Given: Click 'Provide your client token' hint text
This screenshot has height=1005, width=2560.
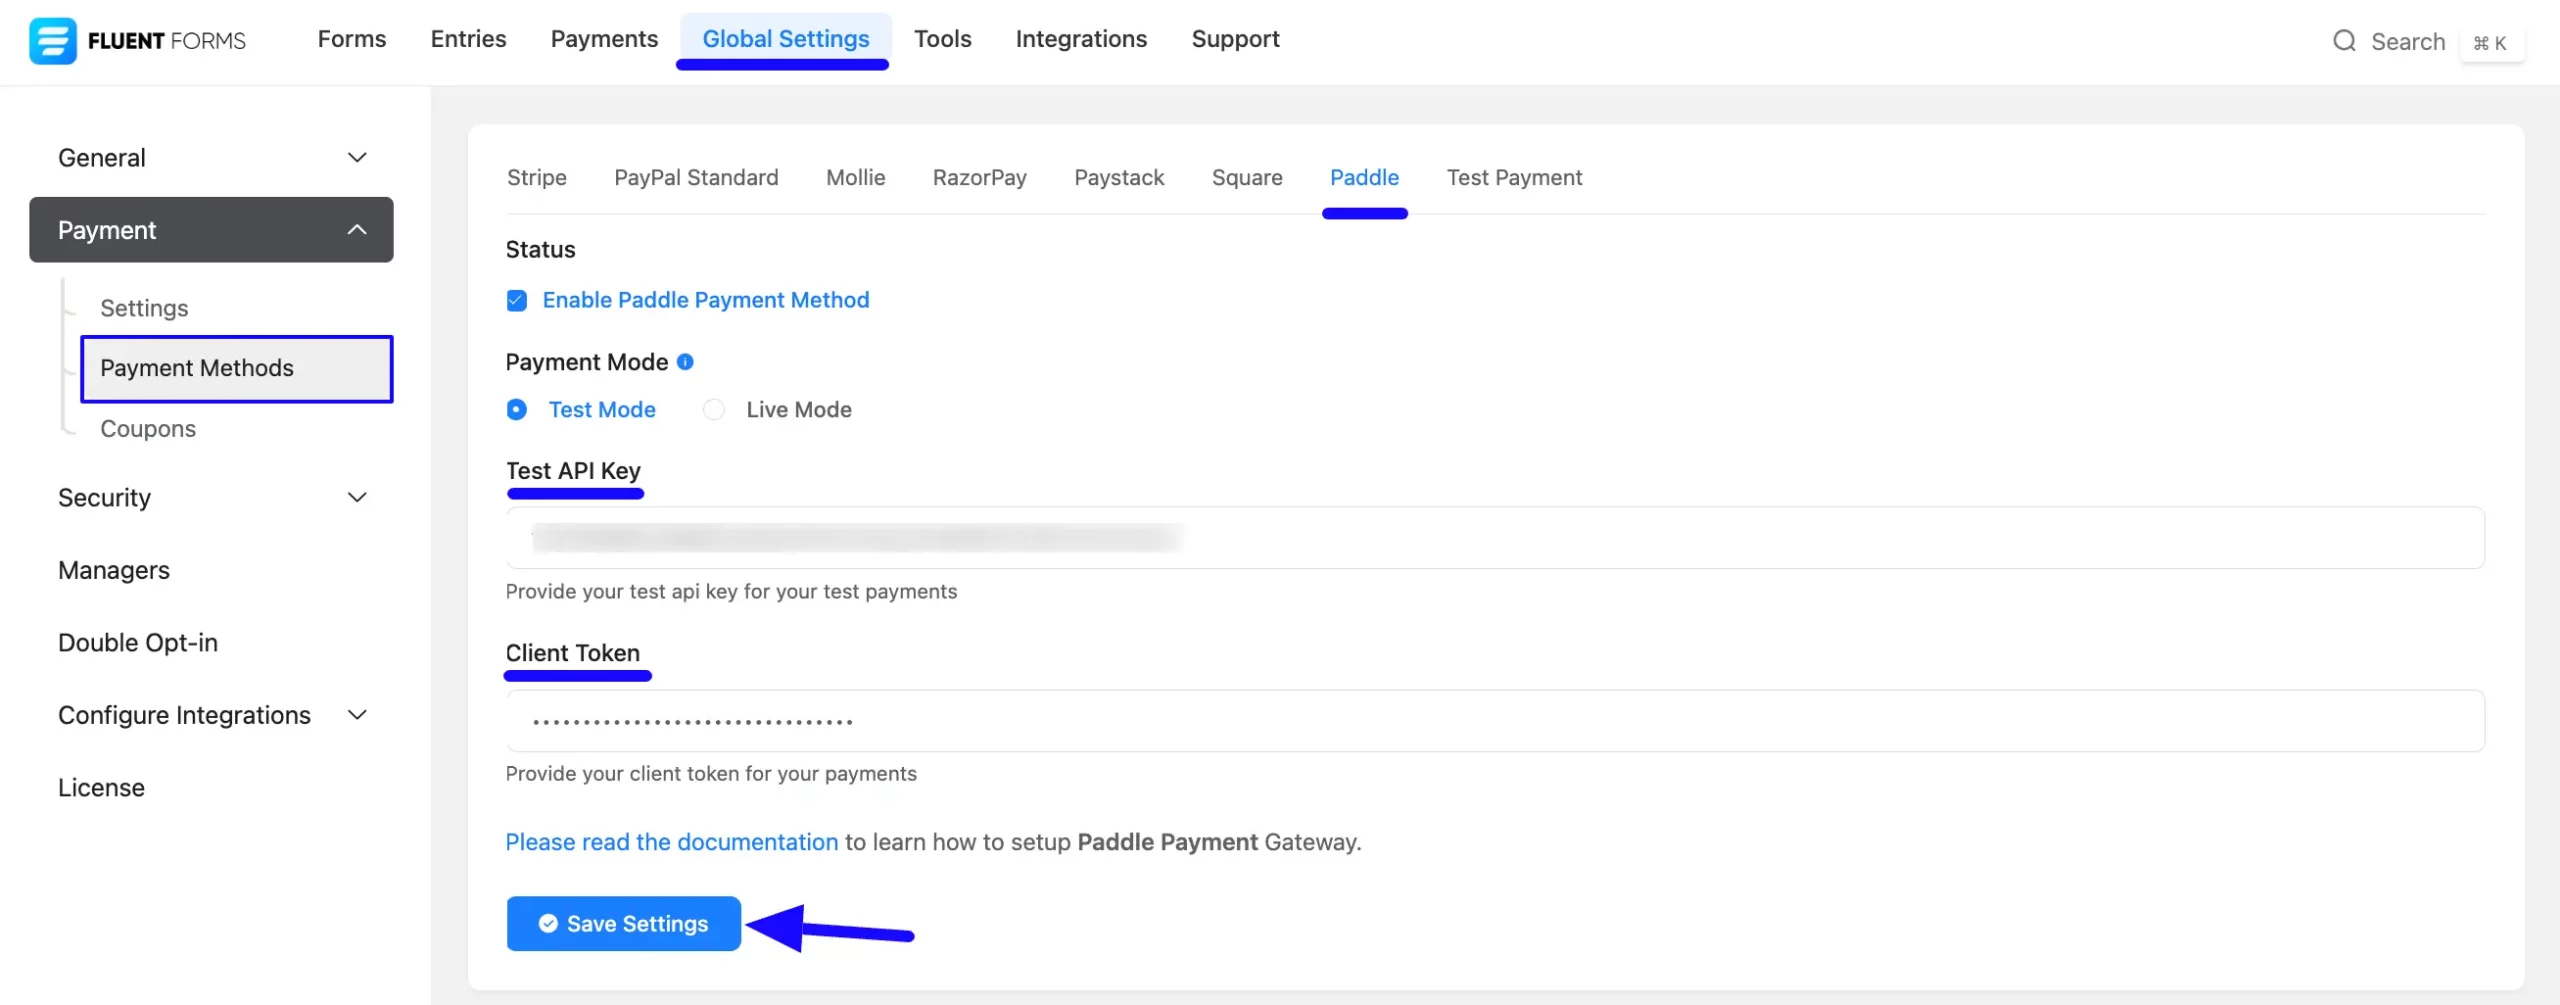Looking at the screenshot, I should click(x=711, y=774).
